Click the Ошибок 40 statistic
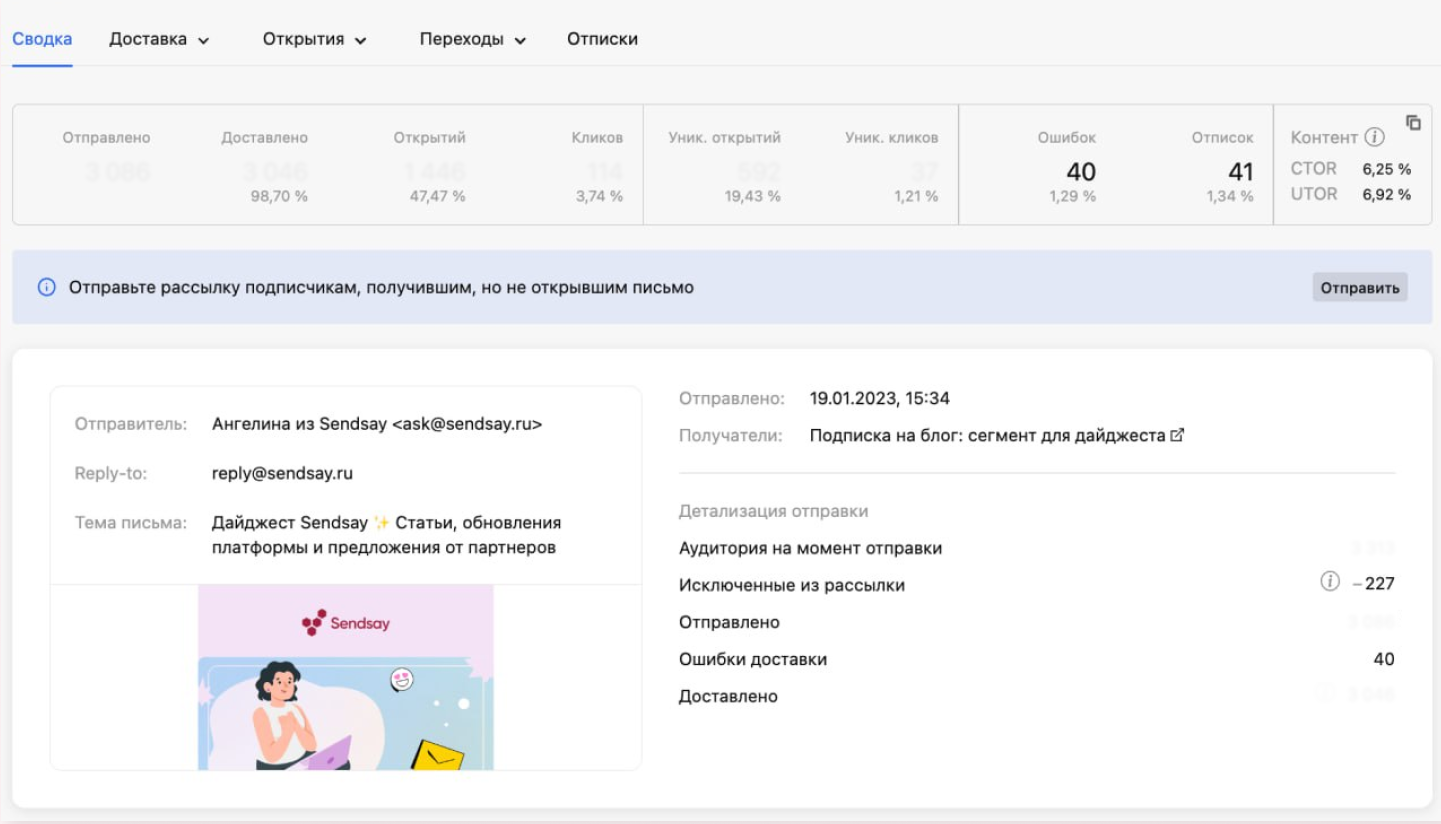1441x824 pixels. pyautogui.click(x=1067, y=167)
